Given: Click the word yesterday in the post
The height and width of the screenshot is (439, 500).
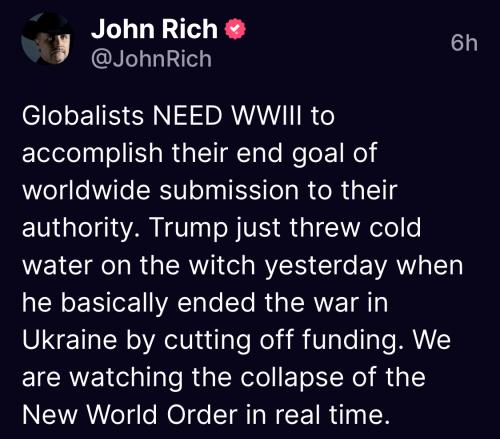Looking at the screenshot, I should pyautogui.click(x=326, y=267).
